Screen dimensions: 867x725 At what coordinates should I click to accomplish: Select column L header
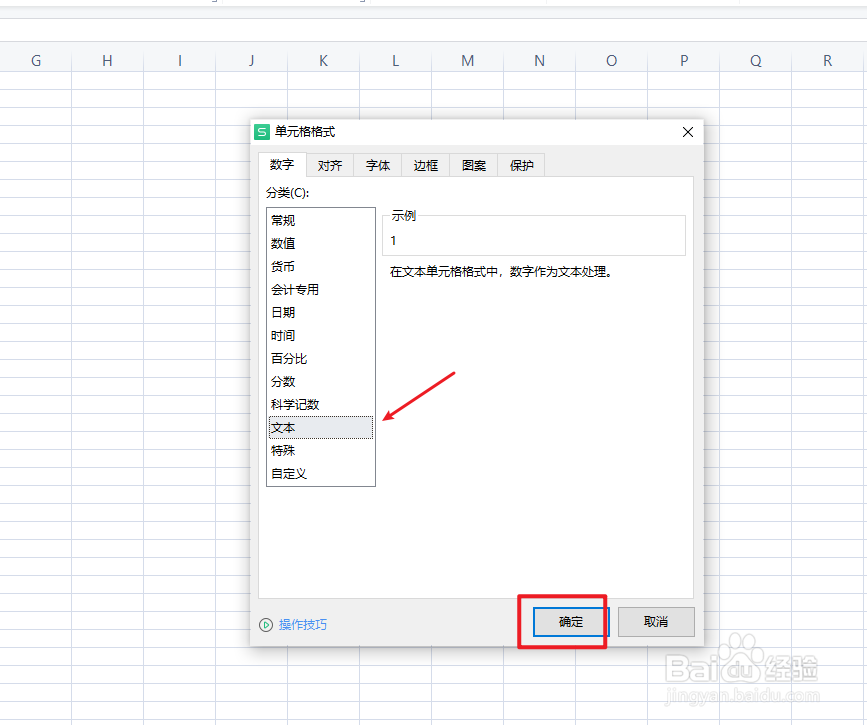pos(395,60)
